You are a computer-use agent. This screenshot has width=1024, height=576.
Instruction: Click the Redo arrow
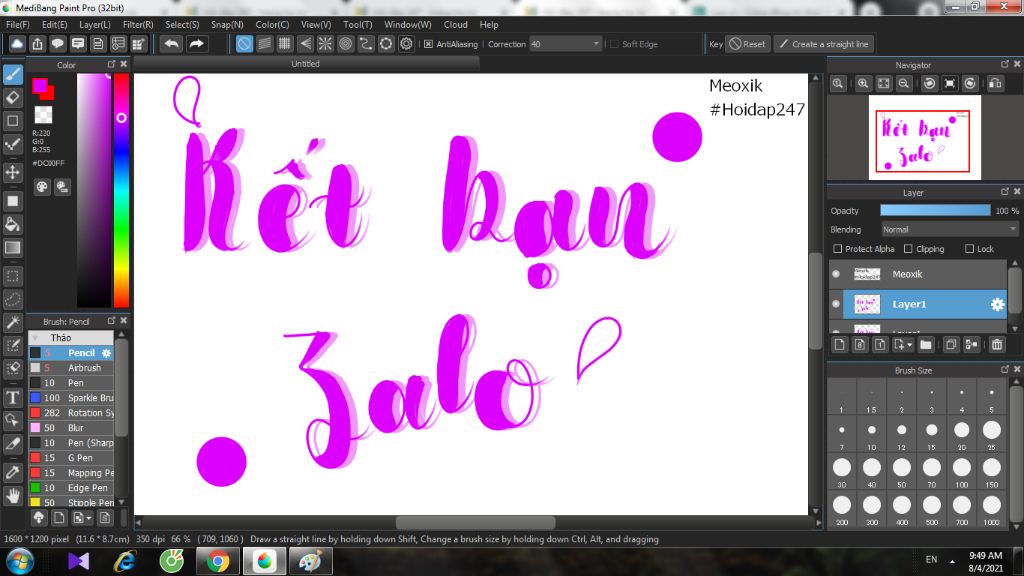[x=196, y=44]
